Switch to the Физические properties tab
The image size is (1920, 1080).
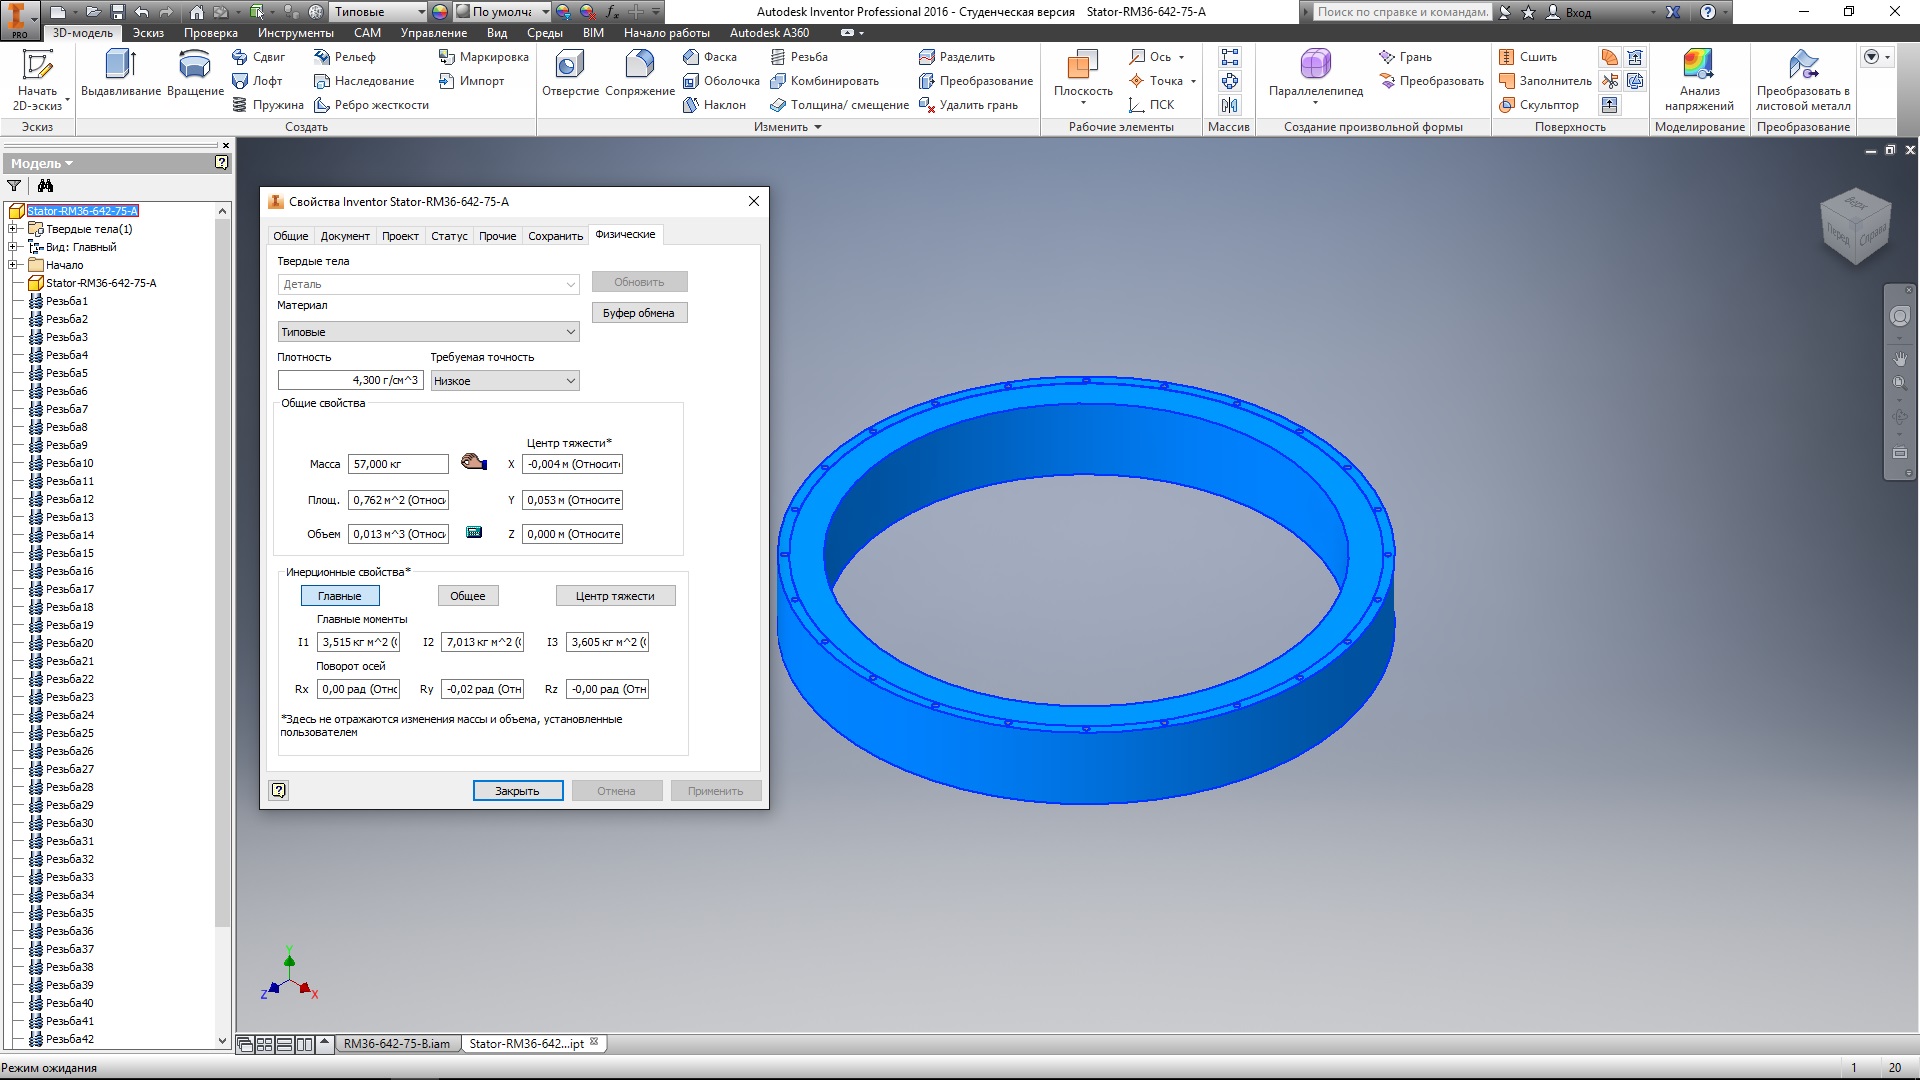coord(624,235)
